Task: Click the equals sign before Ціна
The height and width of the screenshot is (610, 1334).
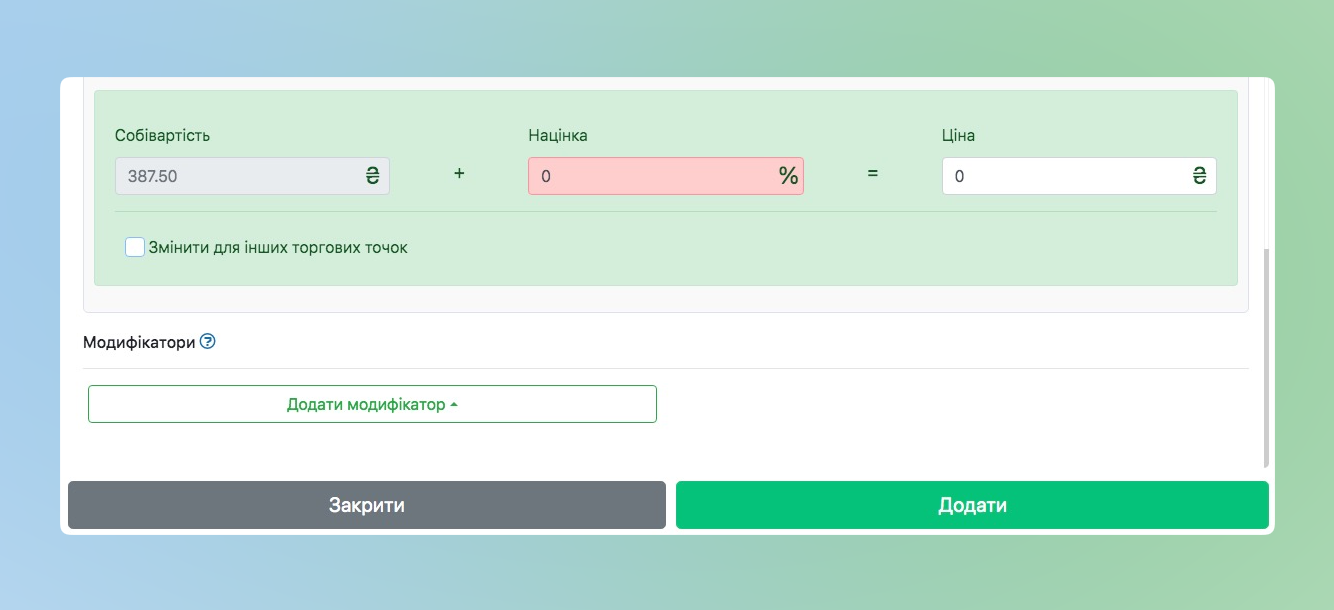Action: tap(872, 173)
